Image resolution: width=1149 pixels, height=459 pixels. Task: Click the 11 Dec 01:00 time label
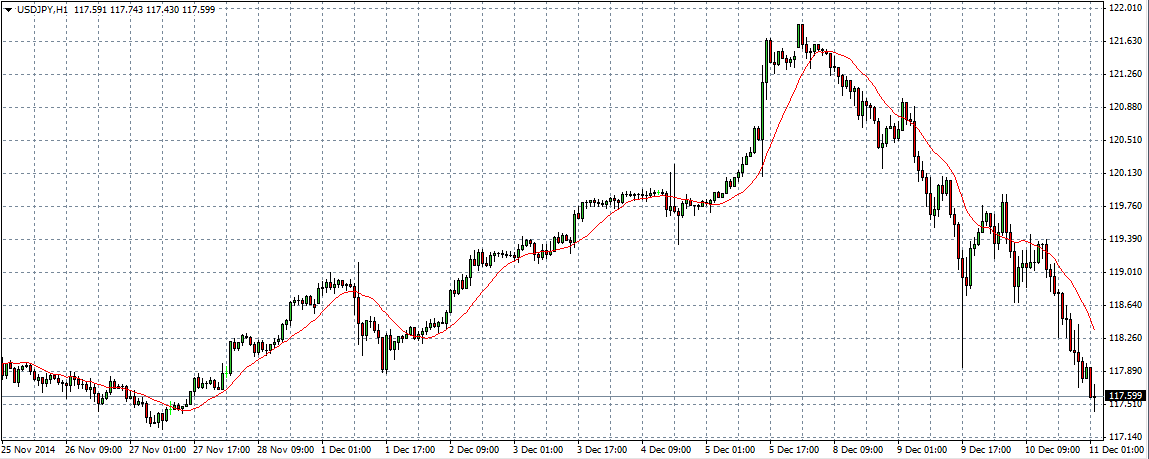[x=1114, y=450]
